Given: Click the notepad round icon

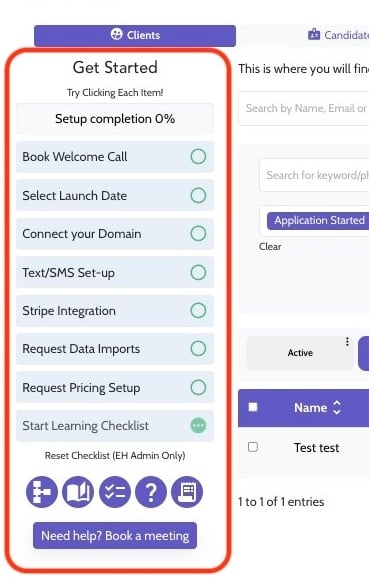Looking at the screenshot, I should [187, 492].
